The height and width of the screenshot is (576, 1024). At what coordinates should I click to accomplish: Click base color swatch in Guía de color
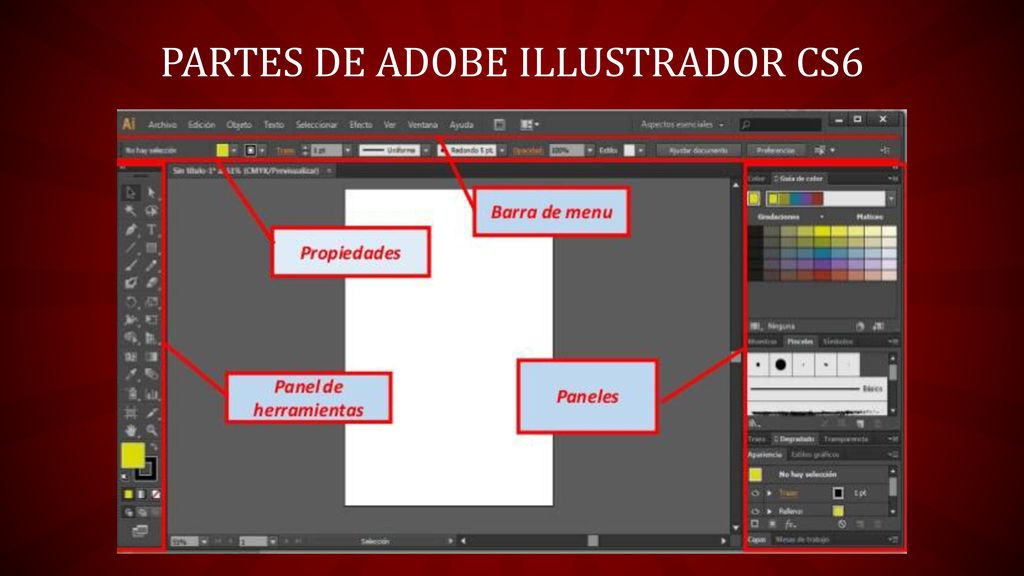(x=754, y=199)
